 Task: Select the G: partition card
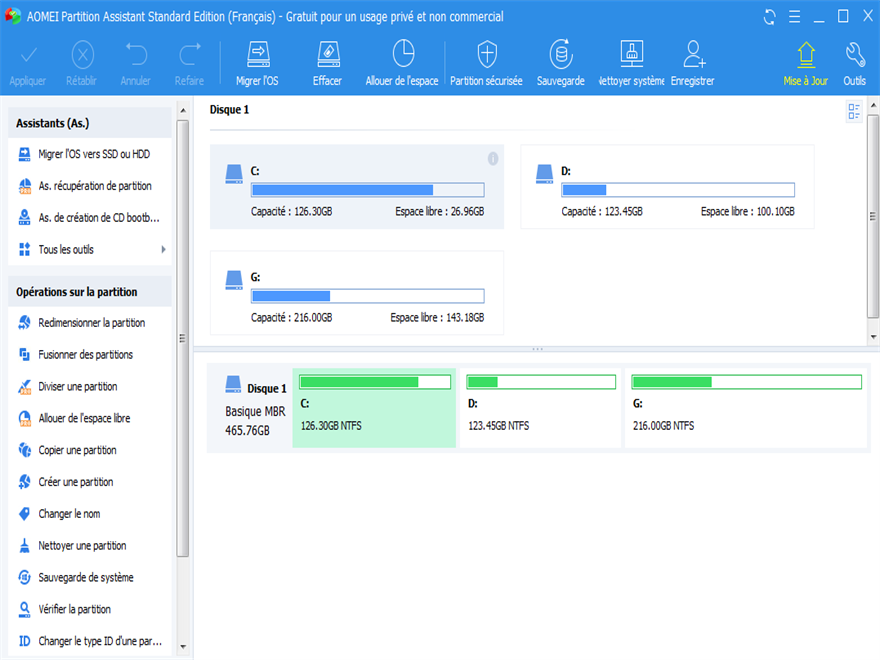point(357,293)
